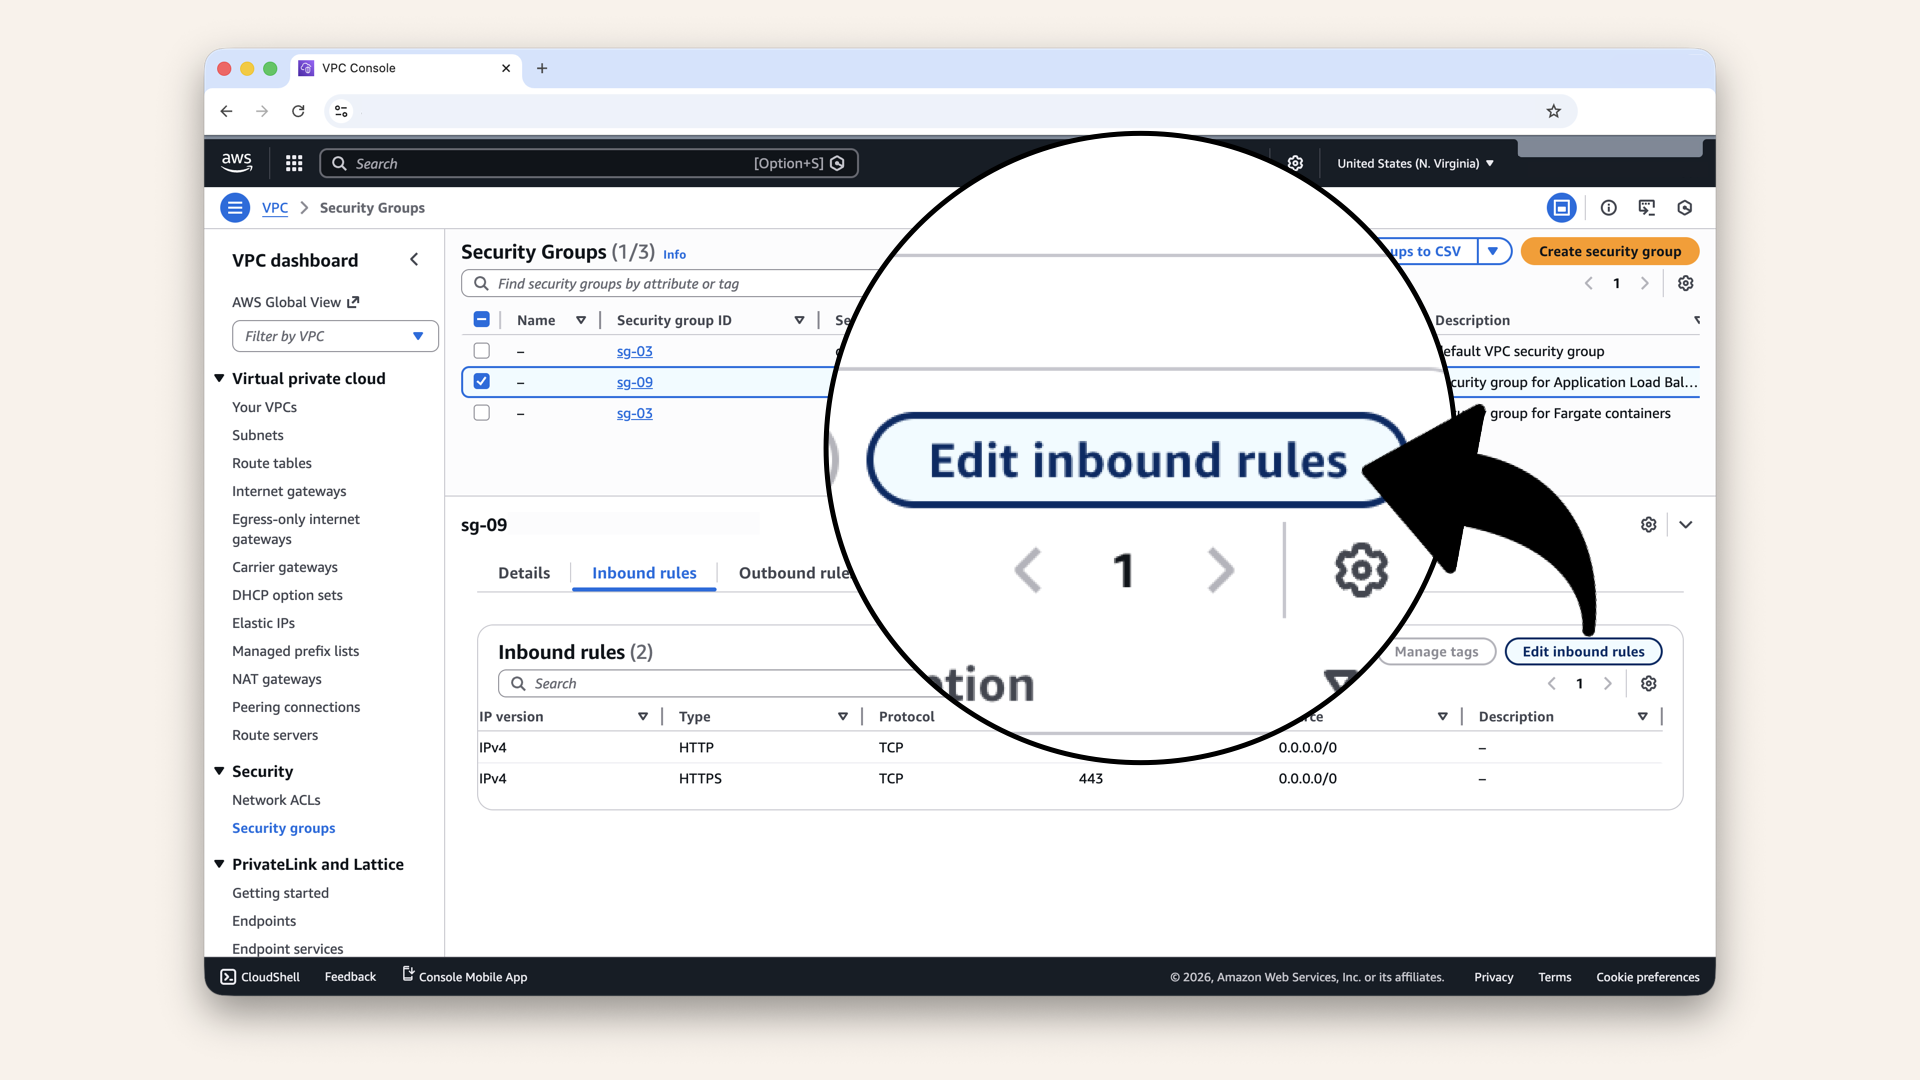
Task: Open the Filter by VPC dropdown
Action: point(335,336)
